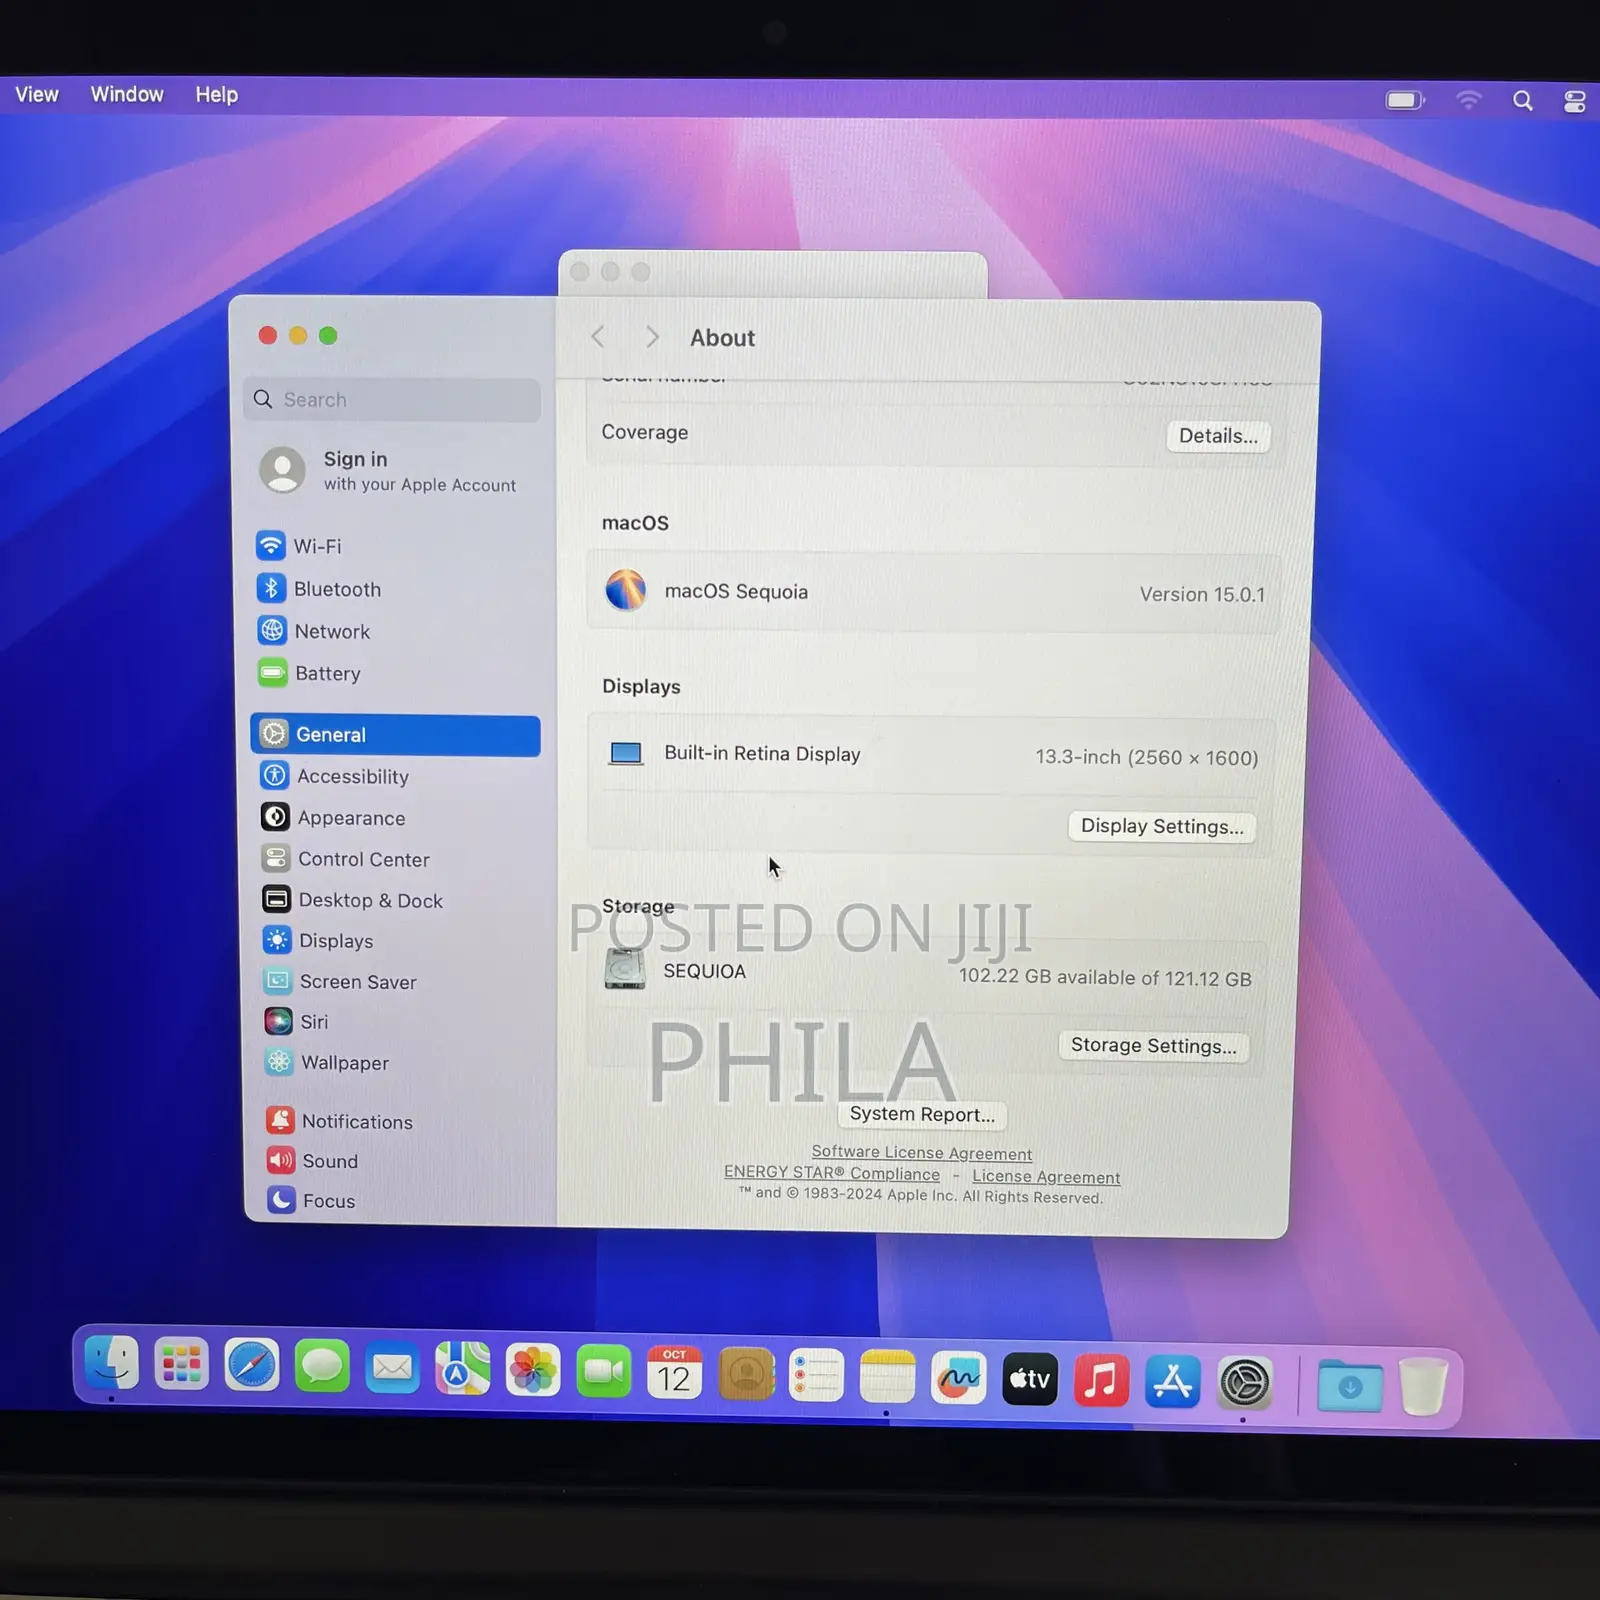Open License Agreement link
Viewport: 1600px width, 1600px height.
pos(1046,1177)
